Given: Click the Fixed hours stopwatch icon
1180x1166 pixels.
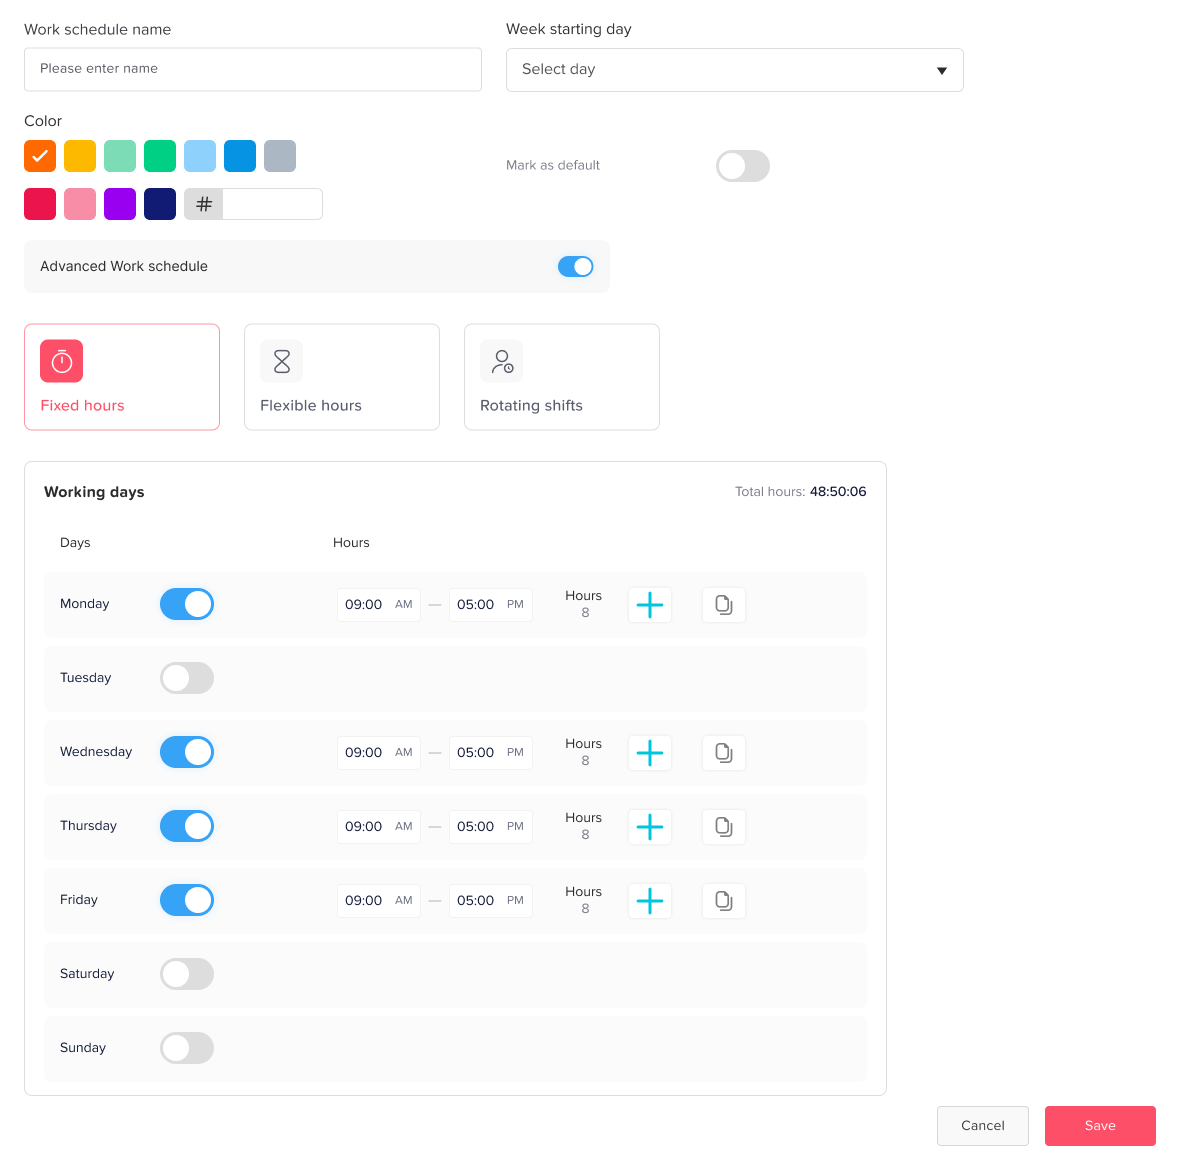Looking at the screenshot, I should pyautogui.click(x=62, y=361).
